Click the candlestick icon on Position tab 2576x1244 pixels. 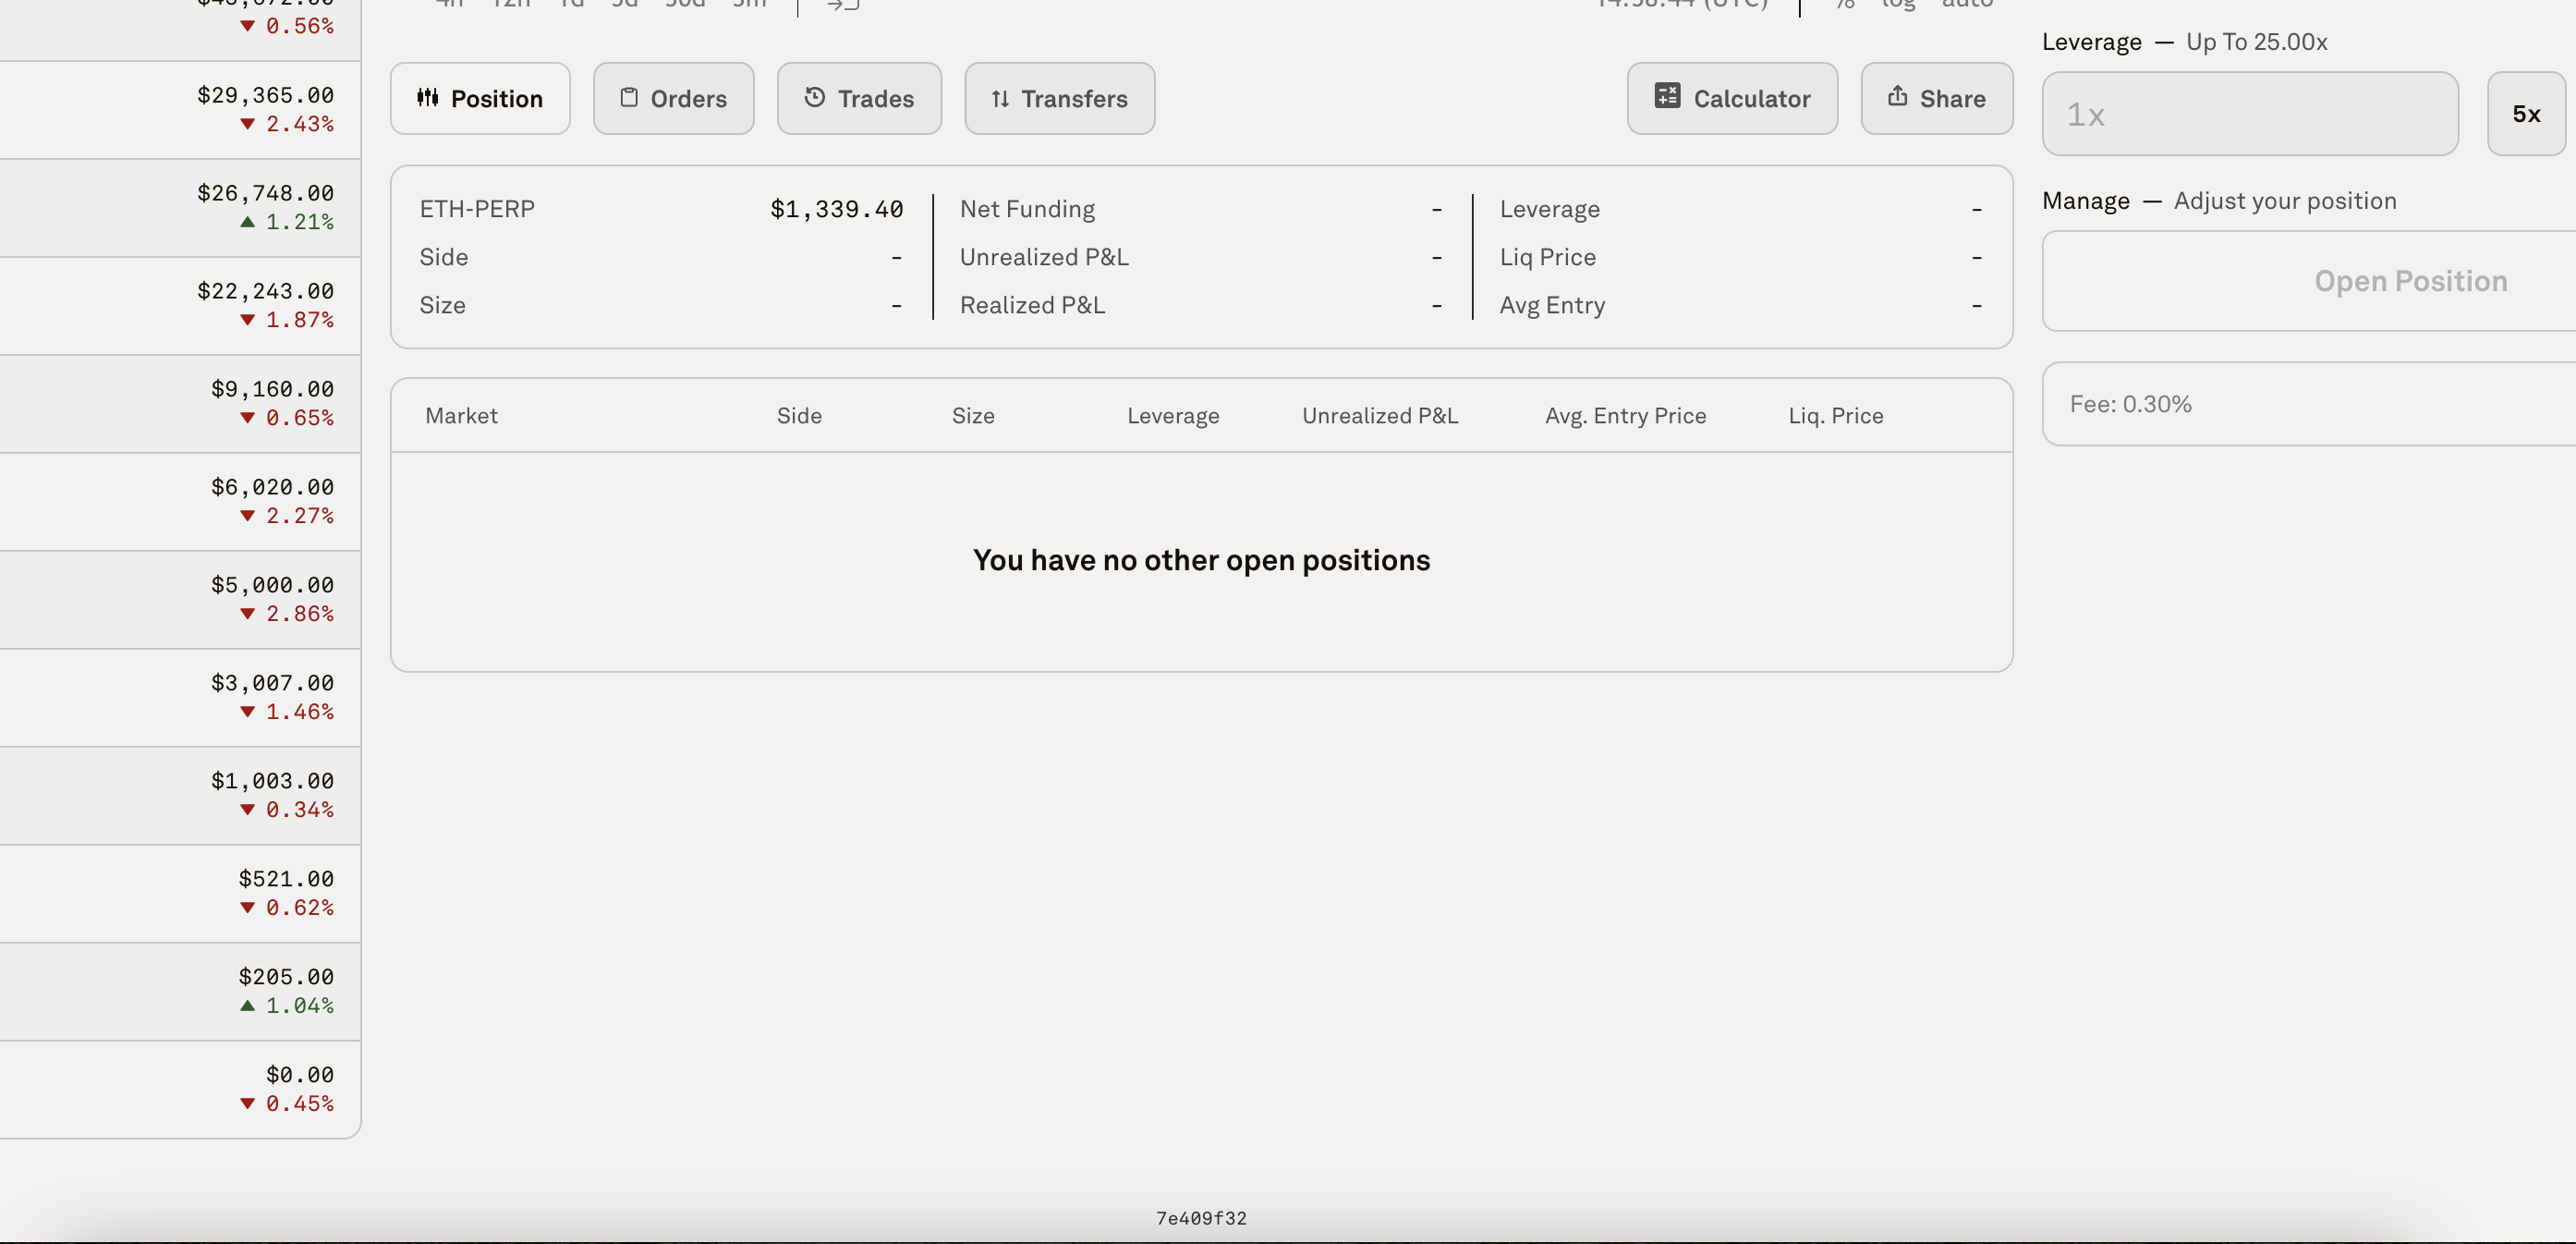point(428,97)
